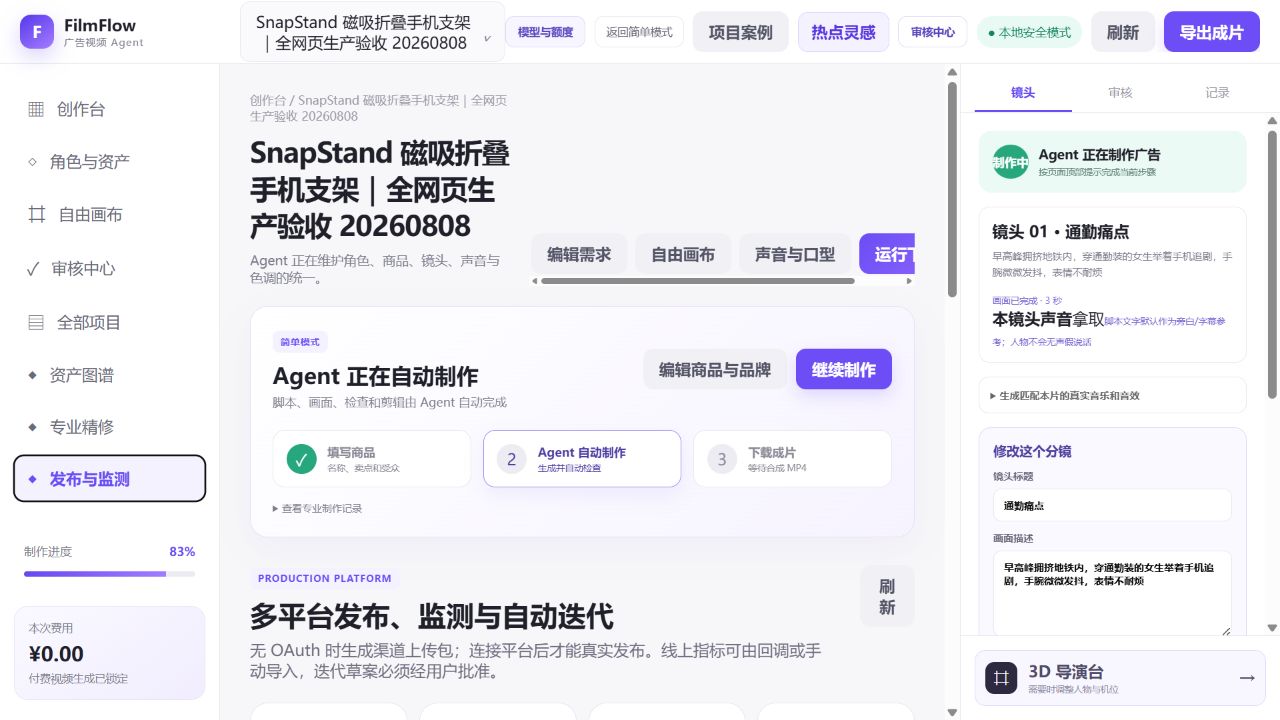This screenshot has width=1280, height=720.
Task: Open 角色与资产 in sidebar
Action: point(109,161)
